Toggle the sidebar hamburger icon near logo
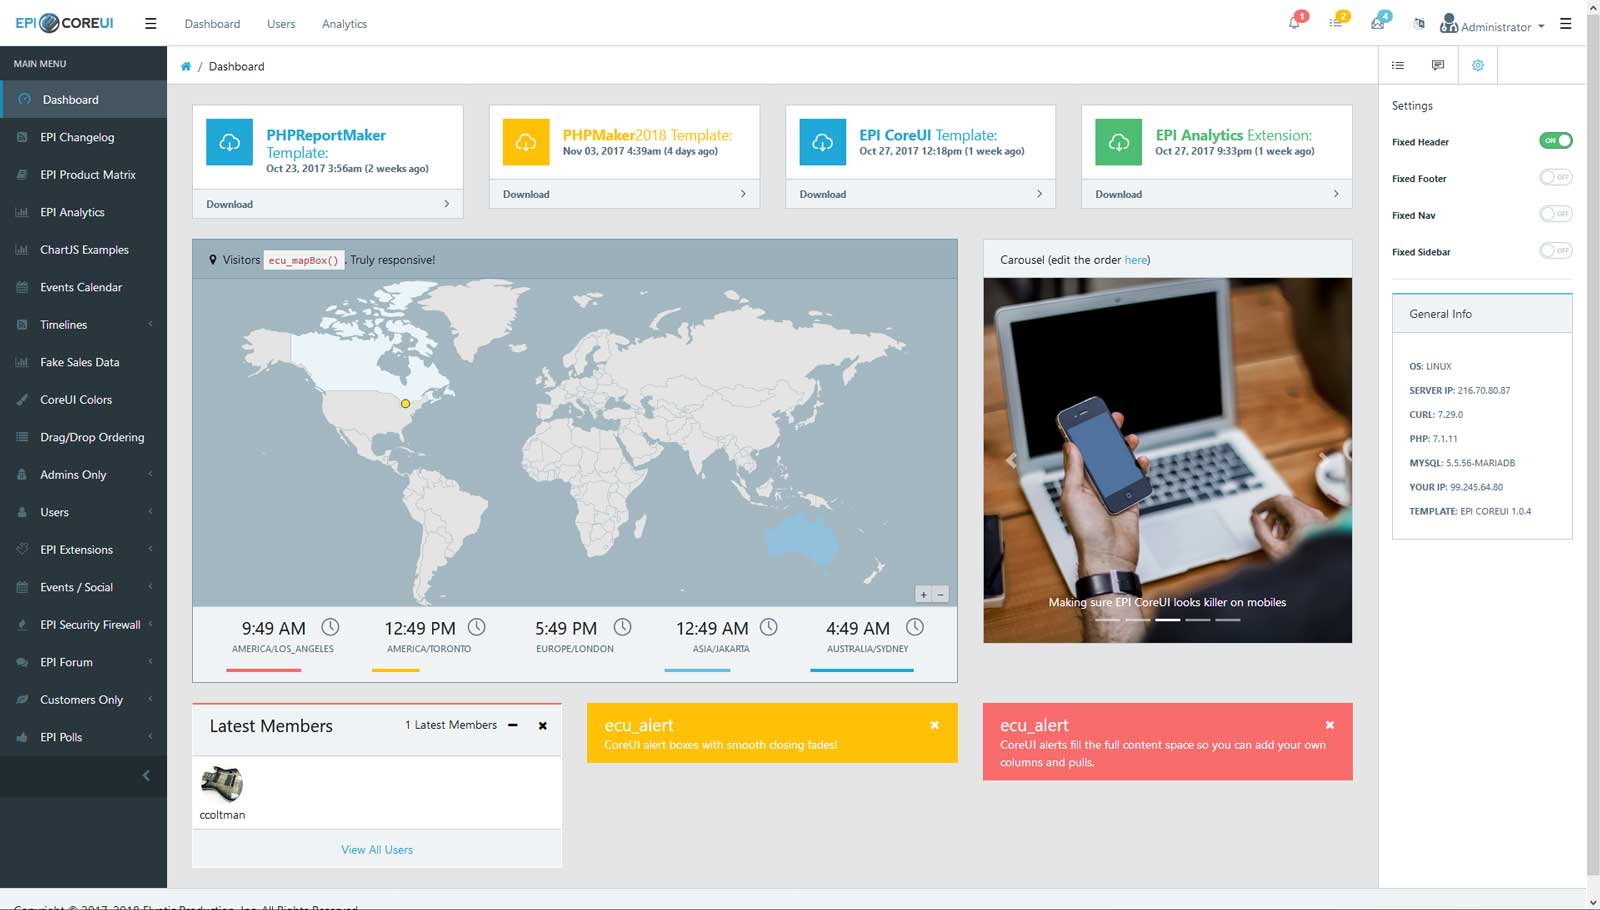The height and width of the screenshot is (910, 1600). coord(150,23)
